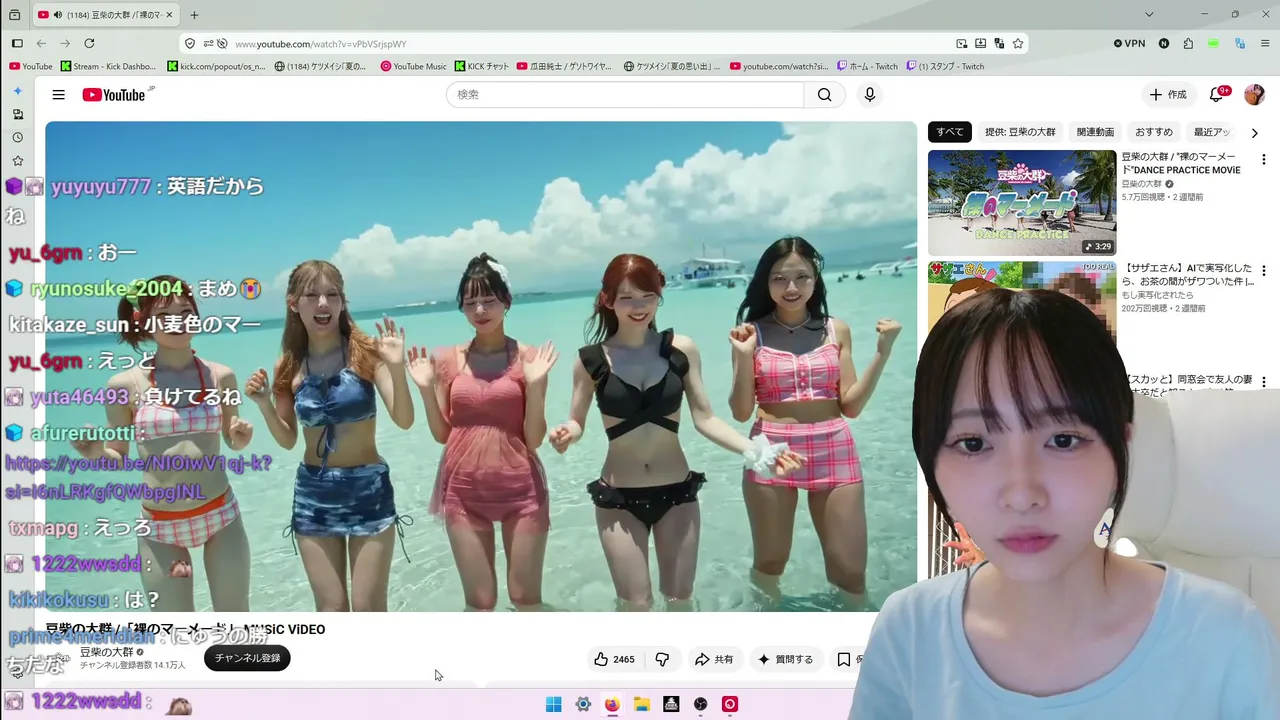Go forward in browser history
This screenshot has width=1280, height=720.
coord(65,43)
